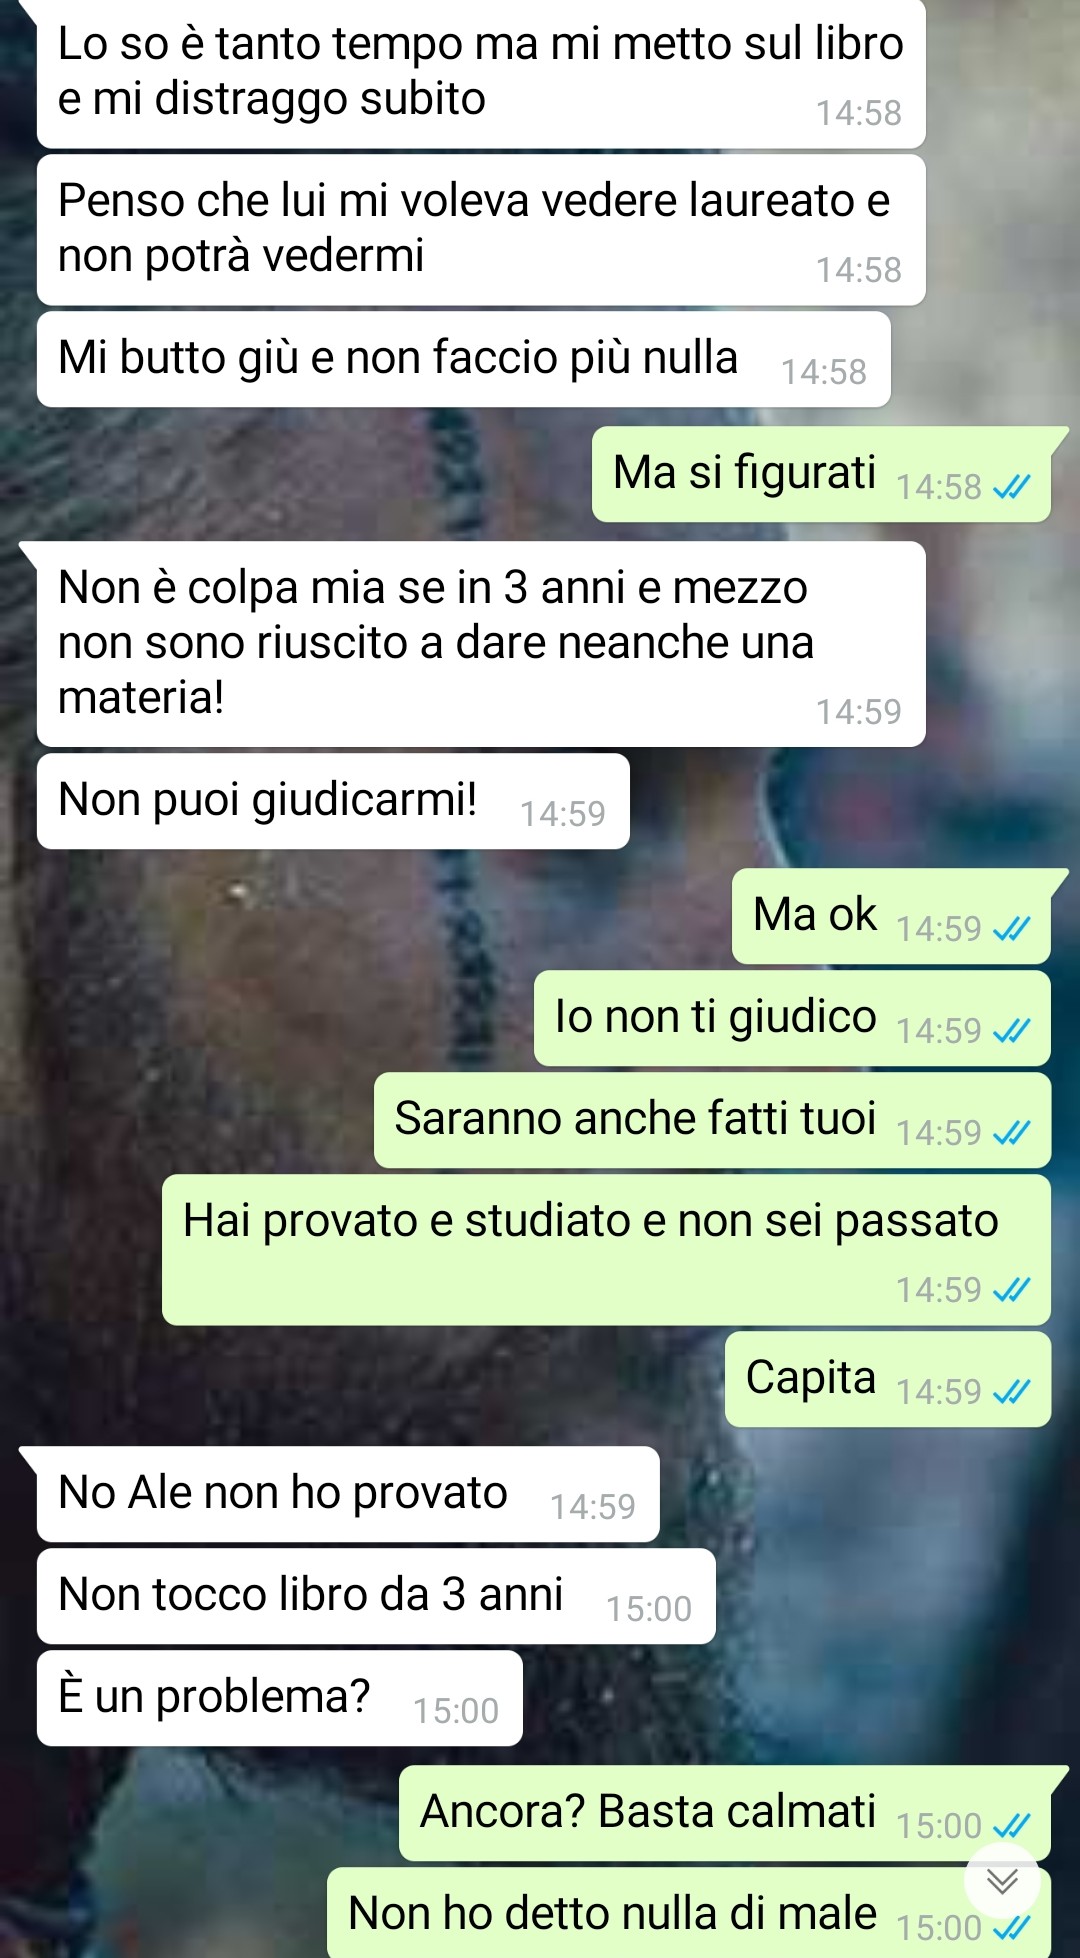Tap the scroll-to-bottom double chevron button

coord(1002,1881)
